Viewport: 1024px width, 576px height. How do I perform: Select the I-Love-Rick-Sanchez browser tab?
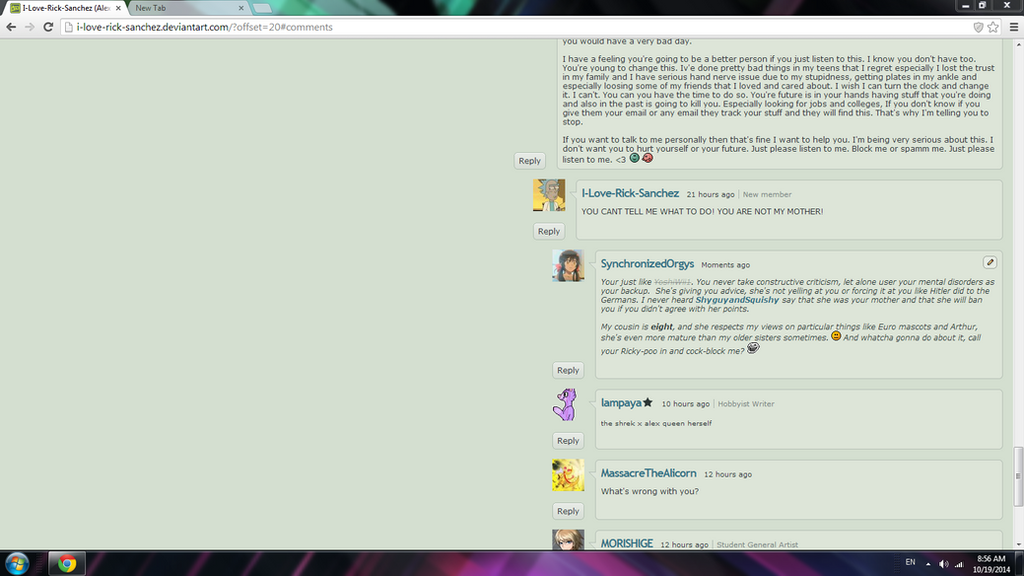click(65, 8)
